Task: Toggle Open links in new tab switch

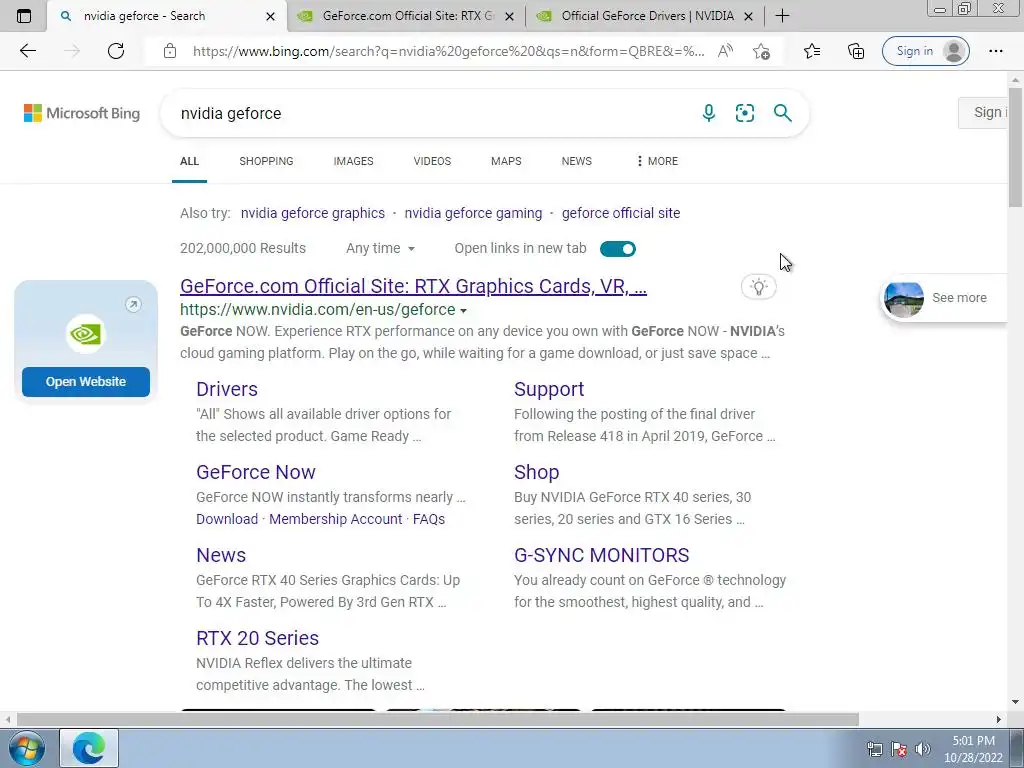Action: 618,249
